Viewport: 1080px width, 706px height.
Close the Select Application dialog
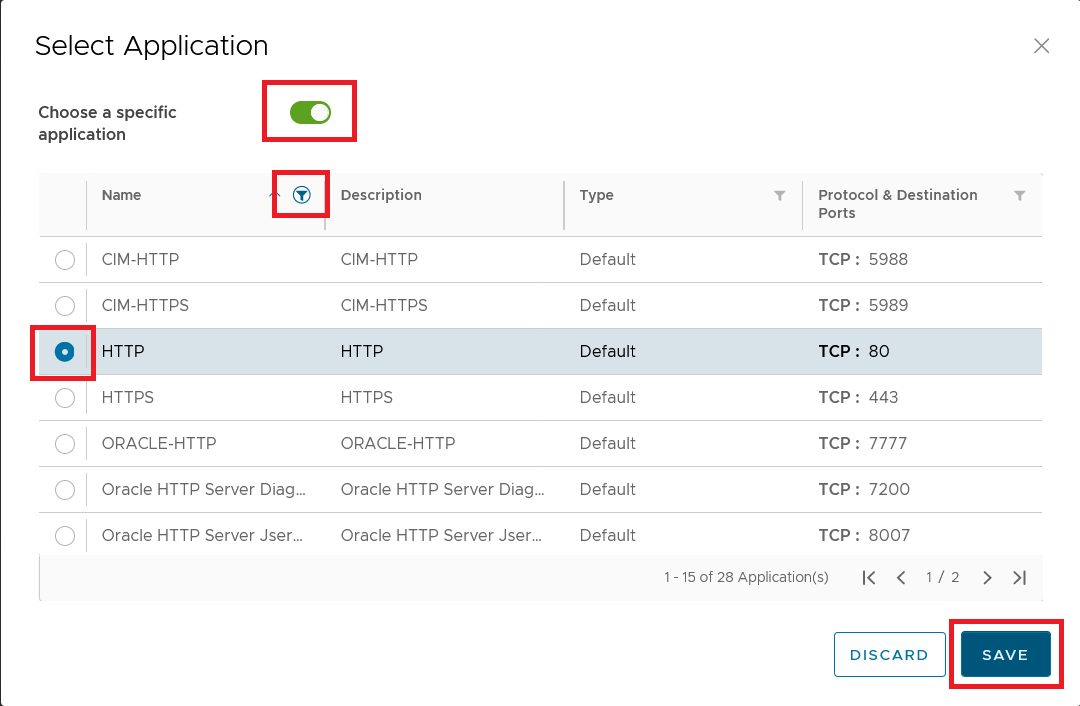[x=1041, y=46]
